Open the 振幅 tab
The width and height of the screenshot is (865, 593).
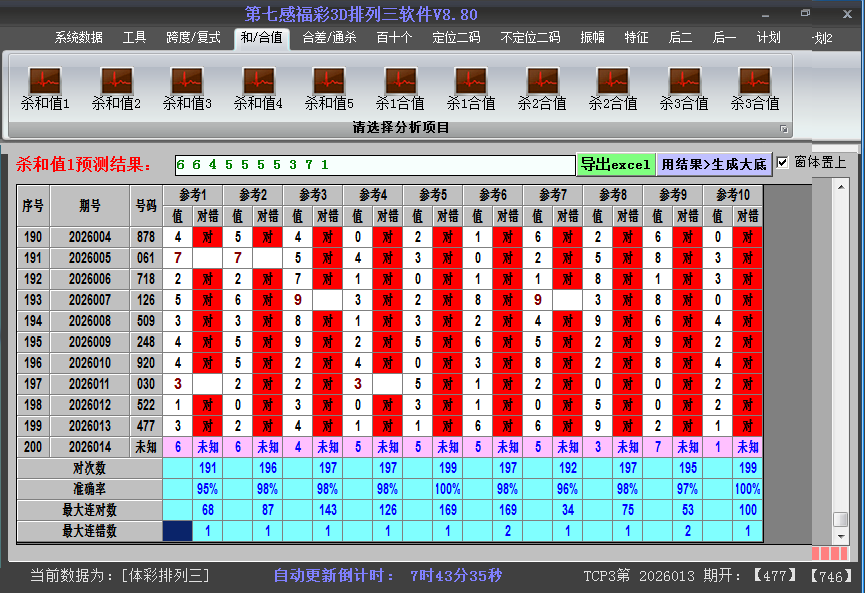point(593,38)
